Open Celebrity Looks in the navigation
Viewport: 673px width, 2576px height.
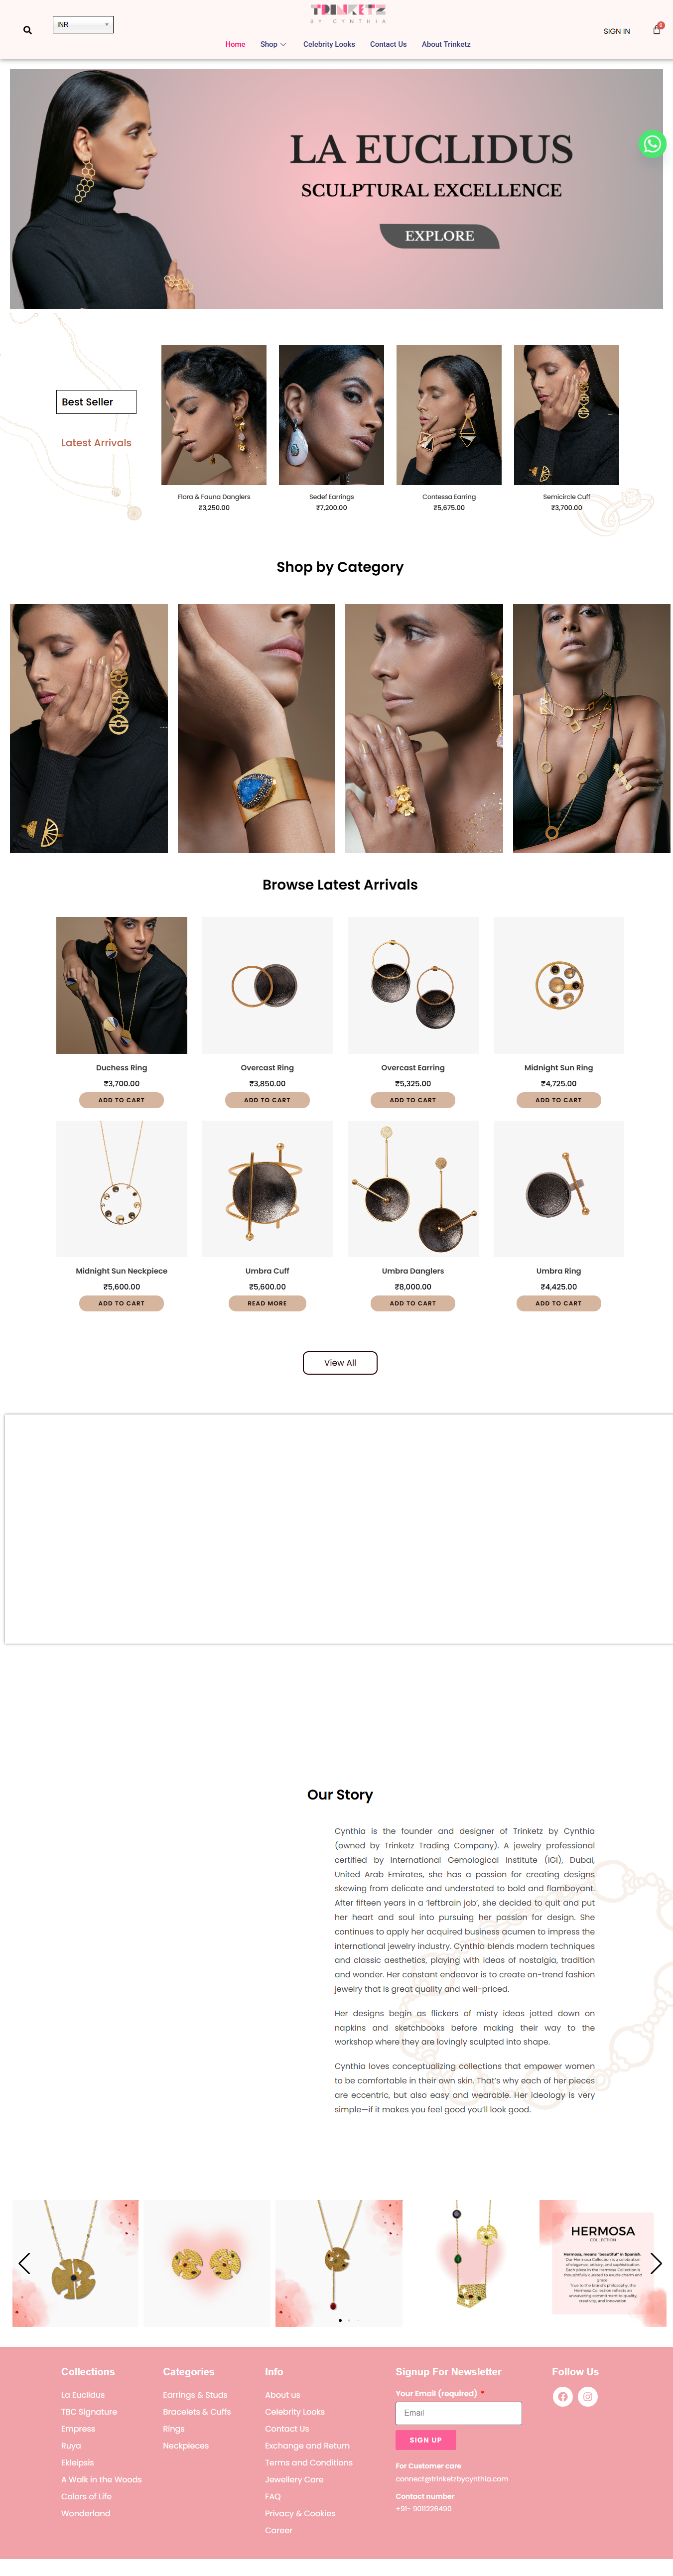tap(329, 44)
